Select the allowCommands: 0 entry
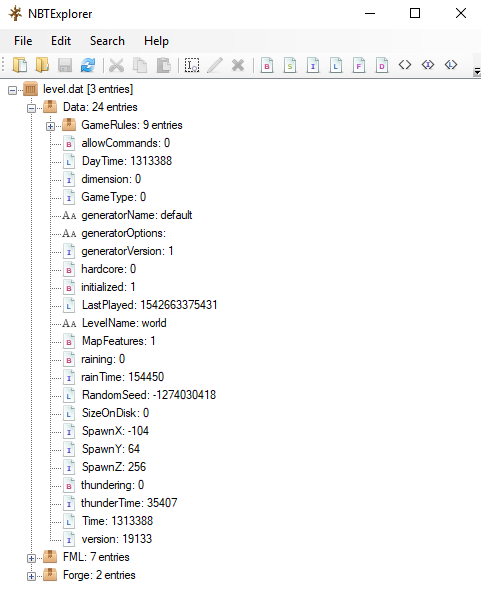The image size is (481, 612). pos(126,143)
